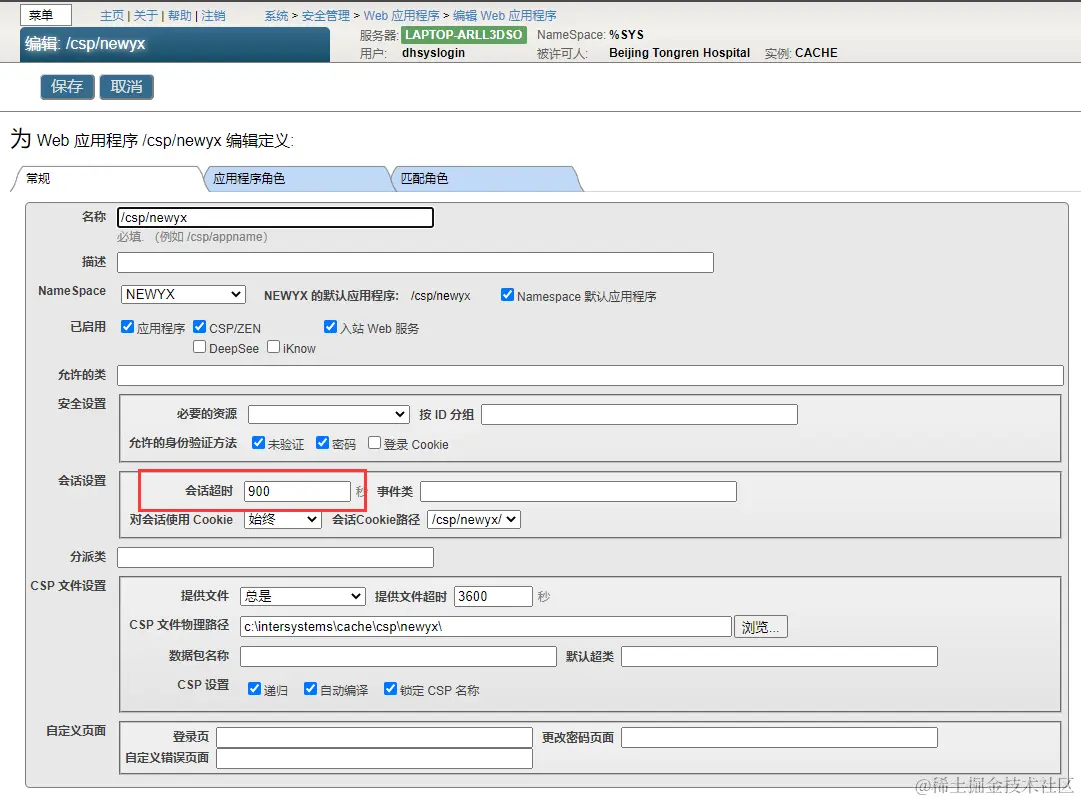Click into the 事件类 input field
1081x802 pixels.
pos(578,492)
